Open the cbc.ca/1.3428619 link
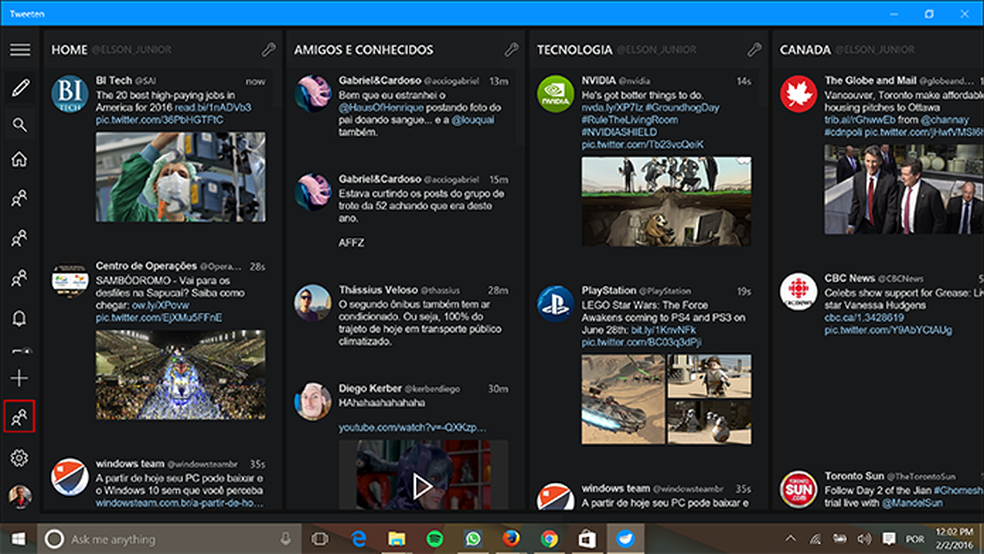The width and height of the screenshot is (984, 554). 864,317
